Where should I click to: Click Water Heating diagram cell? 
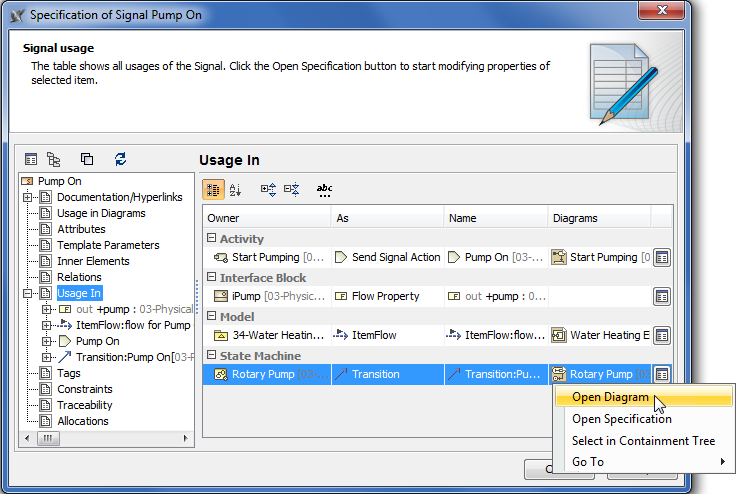[600, 335]
